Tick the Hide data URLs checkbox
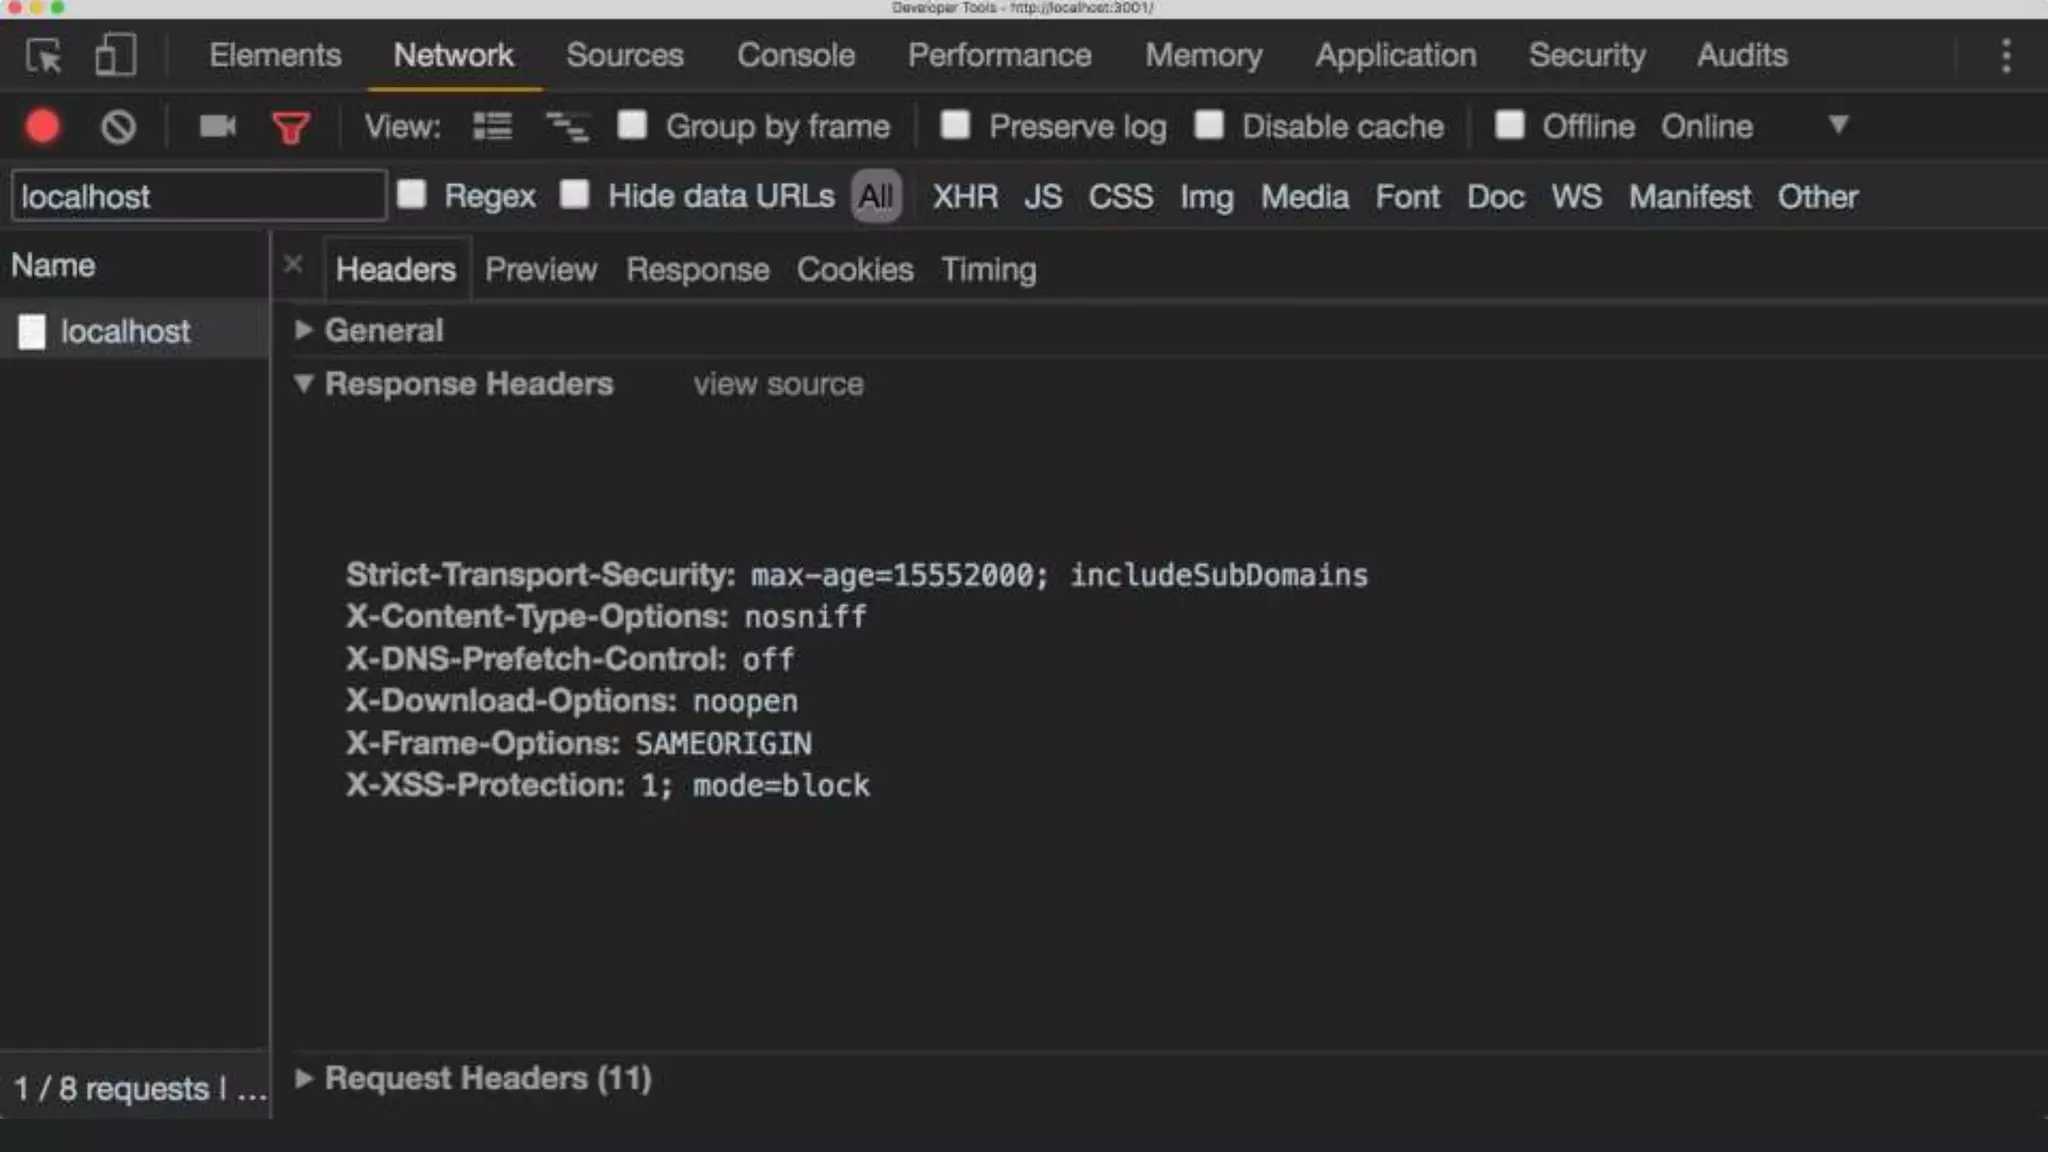 pos(574,194)
